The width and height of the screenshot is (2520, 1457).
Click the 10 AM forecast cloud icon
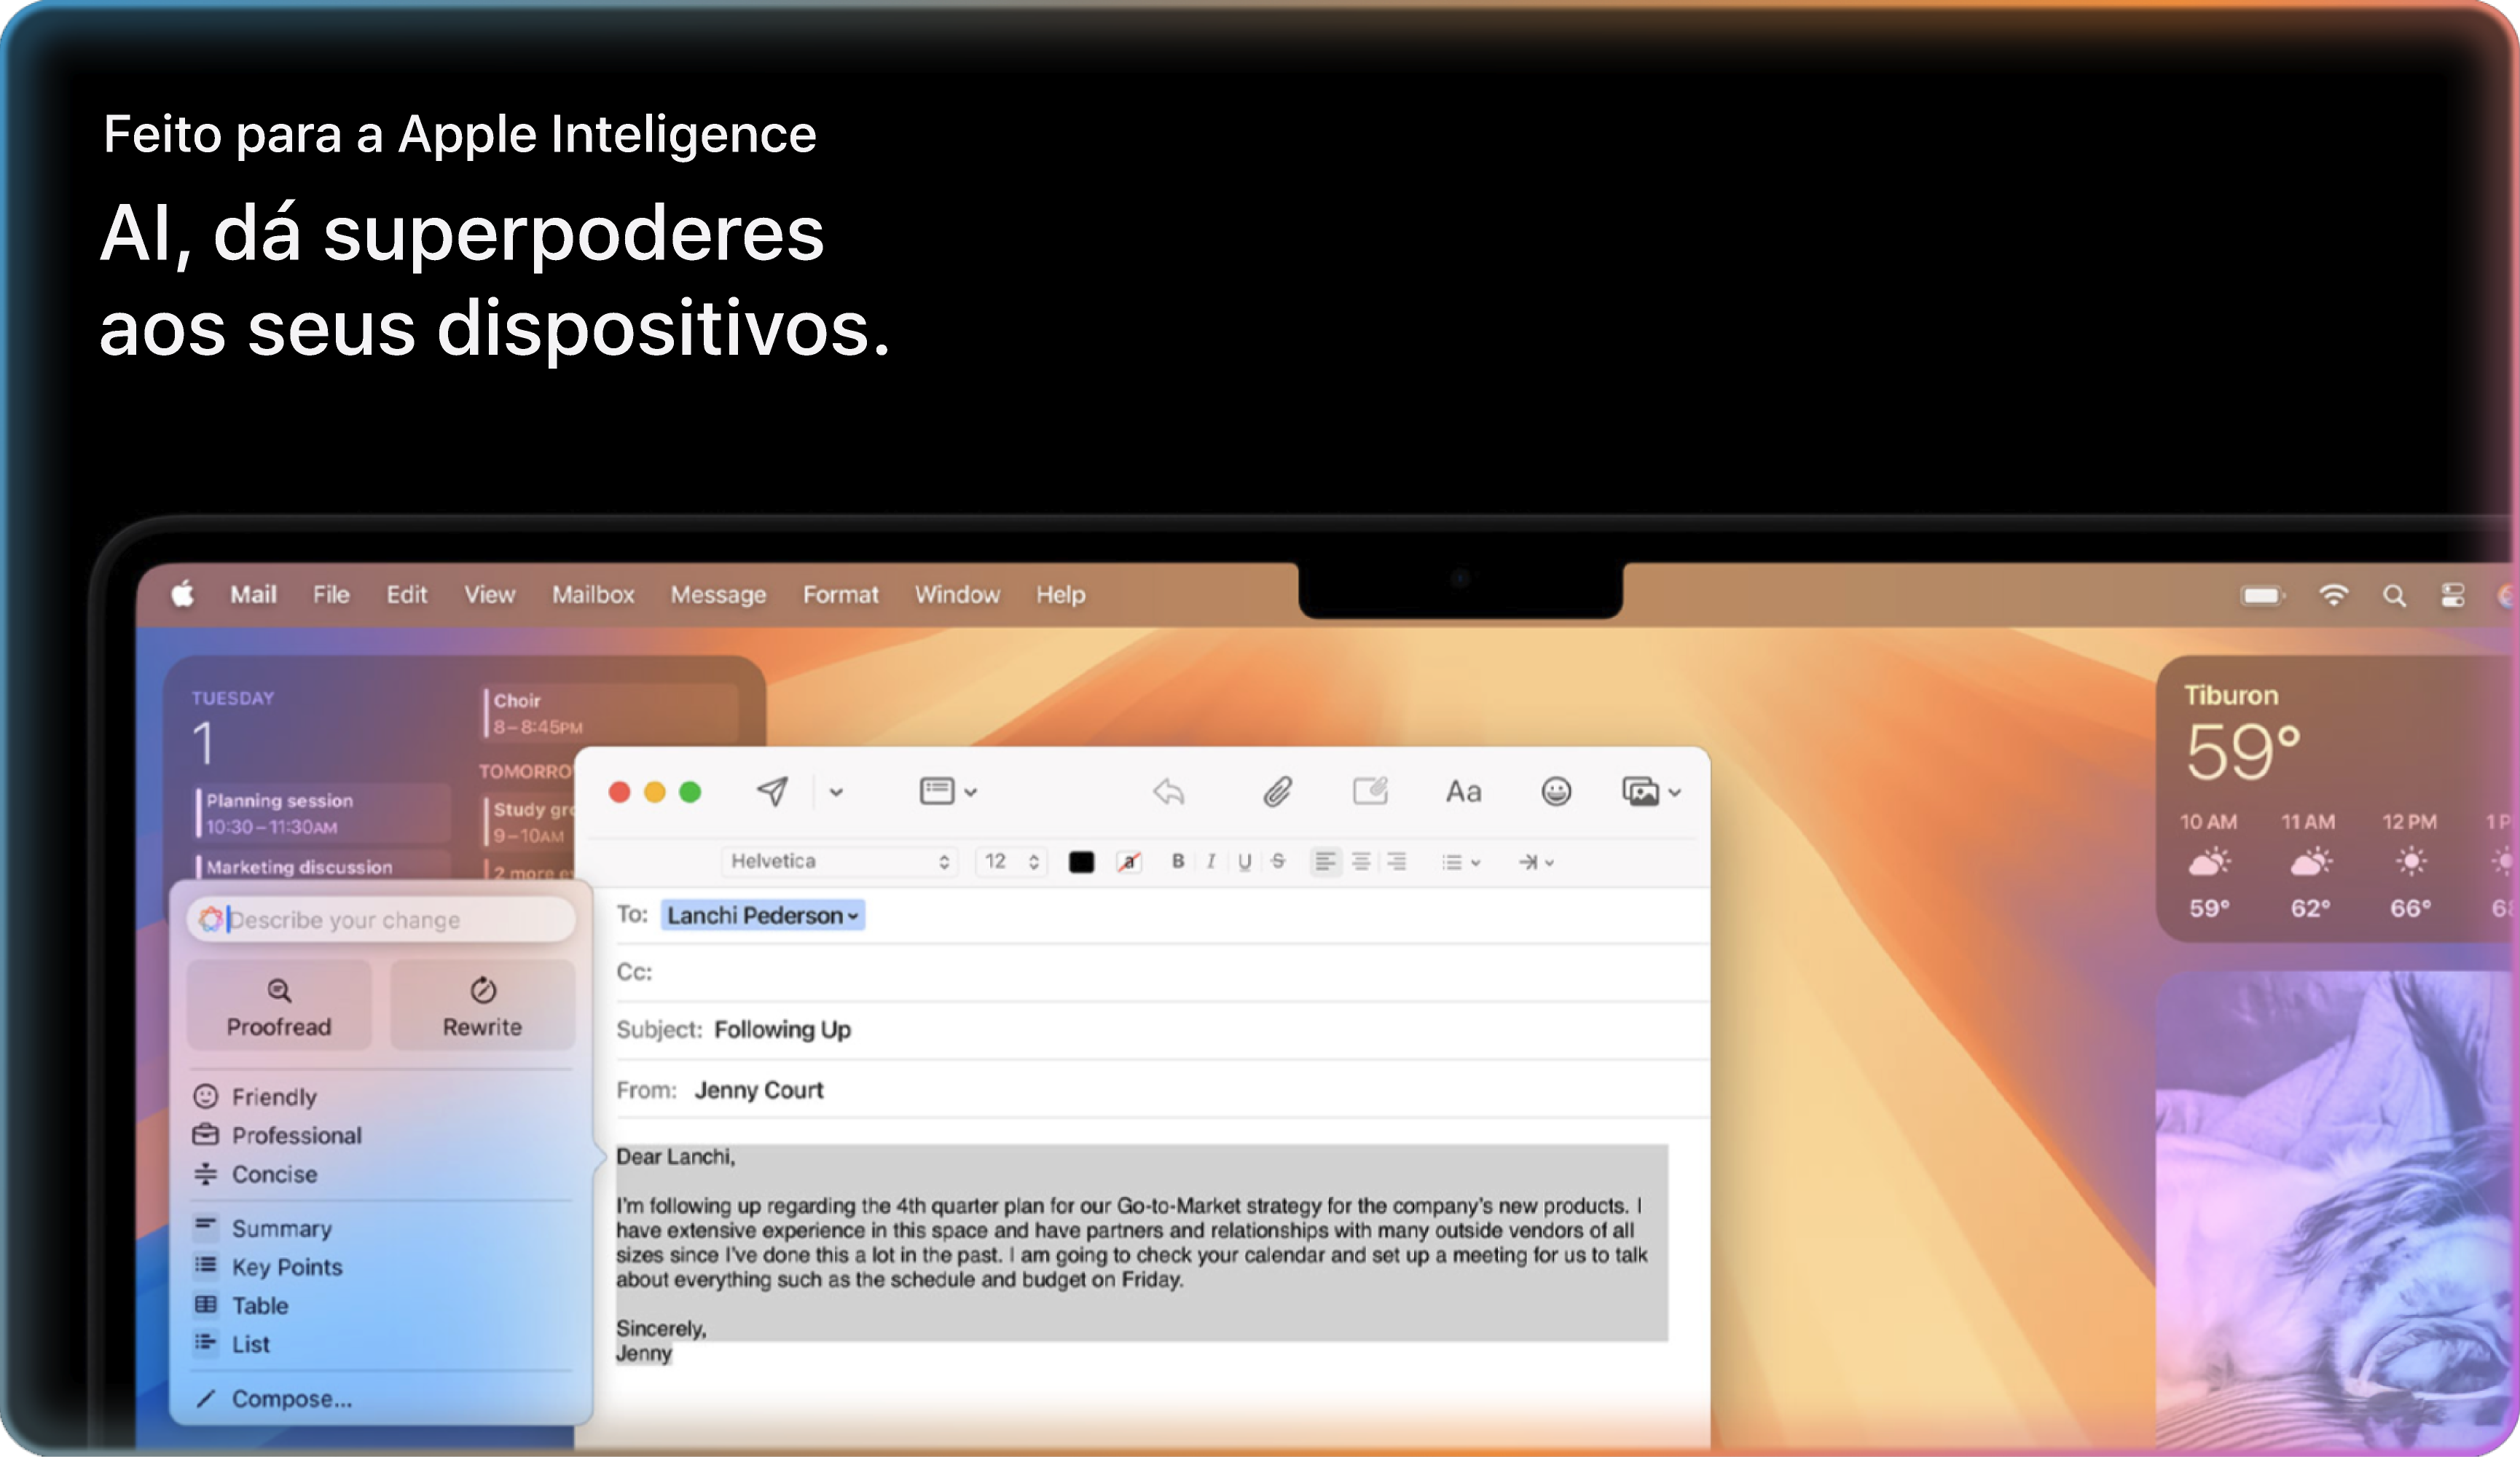(2209, 862)
